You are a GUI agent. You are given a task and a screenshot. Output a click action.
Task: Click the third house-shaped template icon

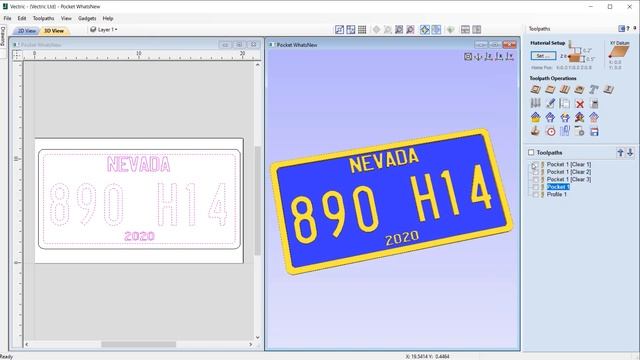click(x=565, y=118)
